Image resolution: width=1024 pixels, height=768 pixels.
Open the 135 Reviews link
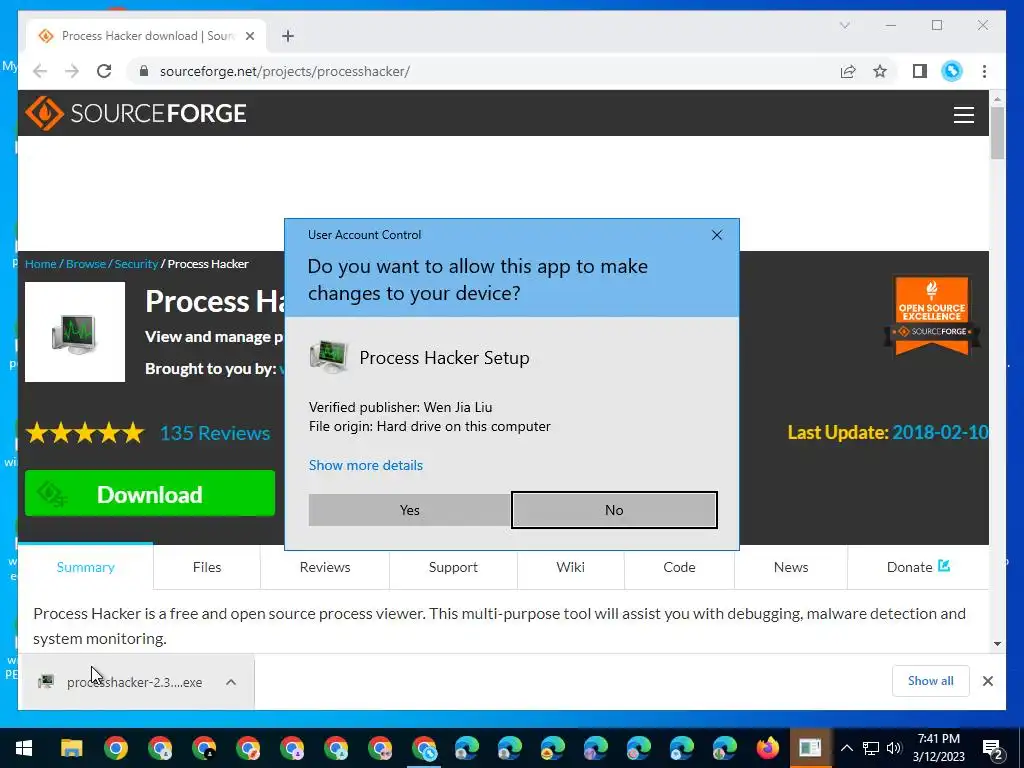(x=215, y=433)
